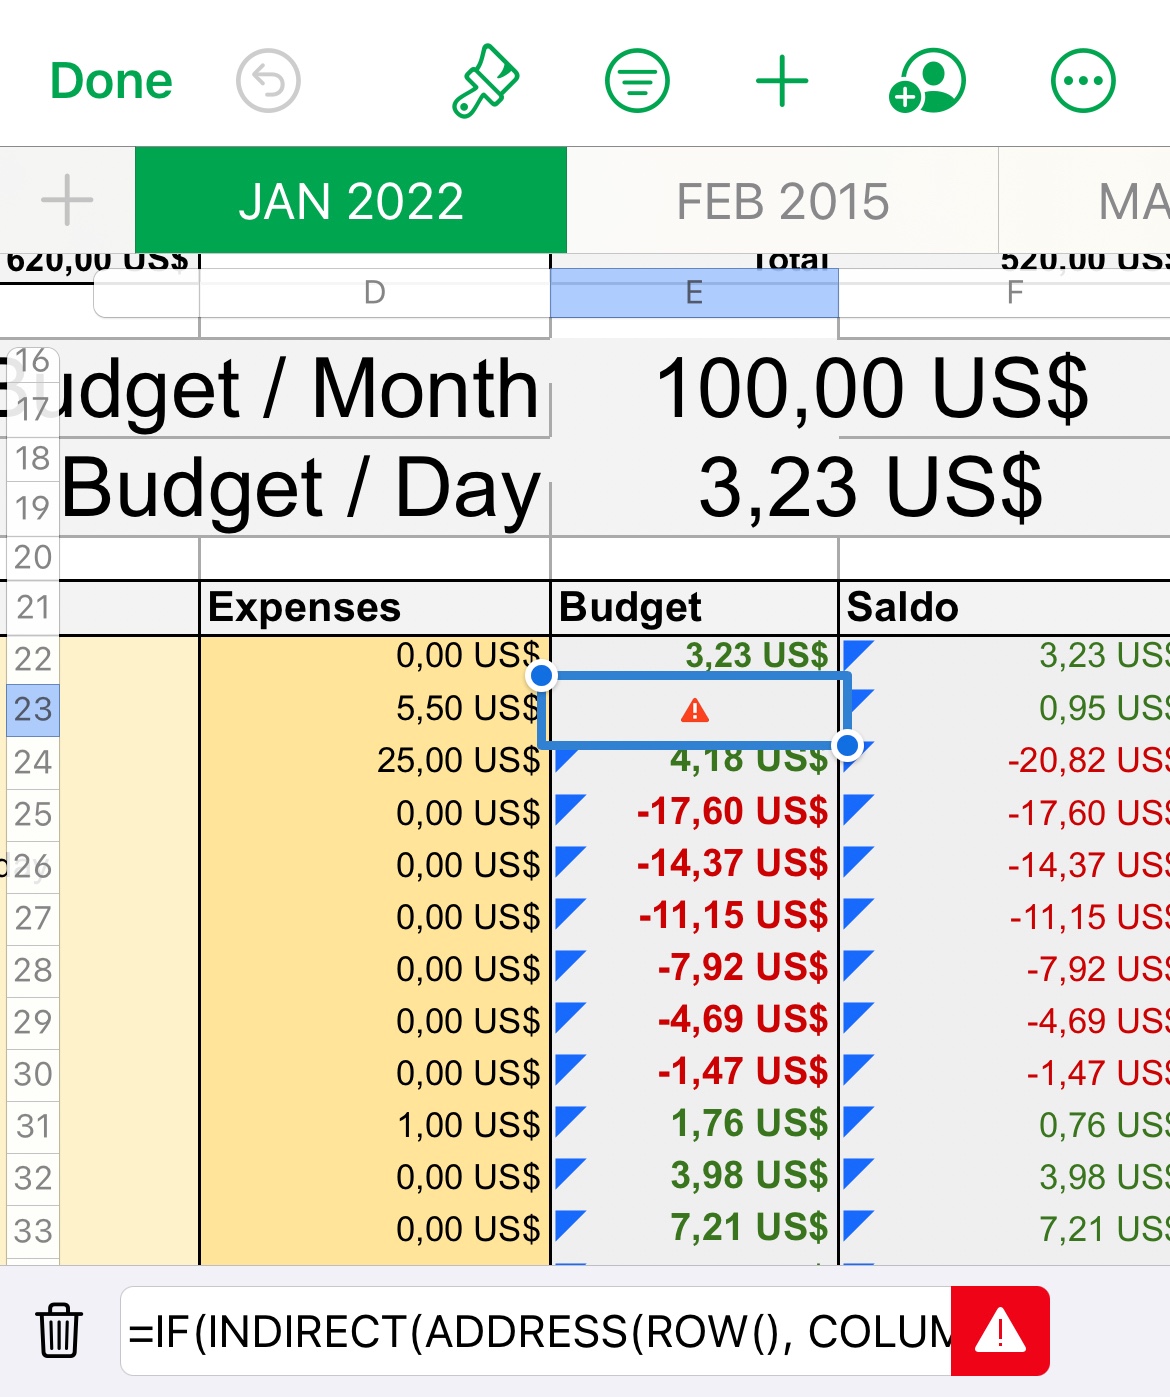The height and width of the screenshot is (1397, 1170).
Task: Tap the undo arrow icon
Action: coord(268,81)
